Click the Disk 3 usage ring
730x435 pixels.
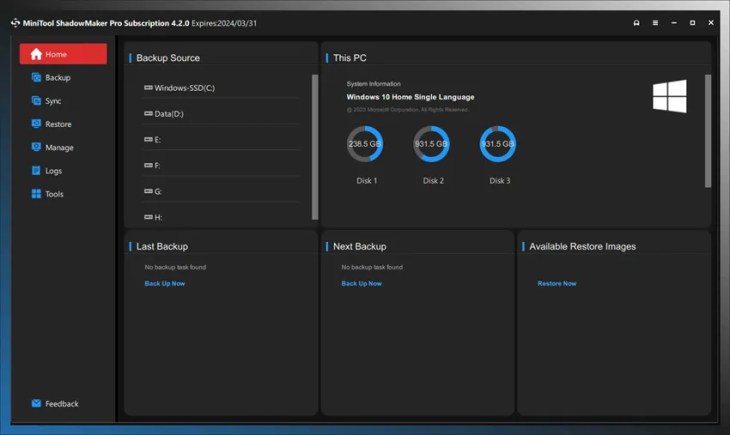click(x=498, y=144)
